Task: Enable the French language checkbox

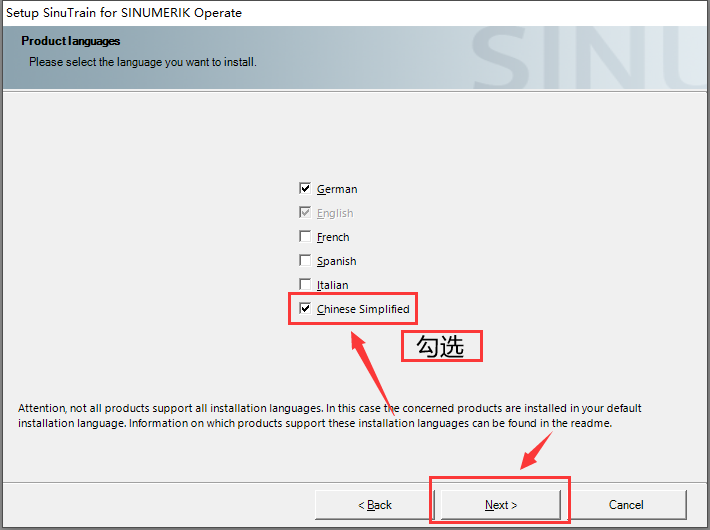Action: 305,236
